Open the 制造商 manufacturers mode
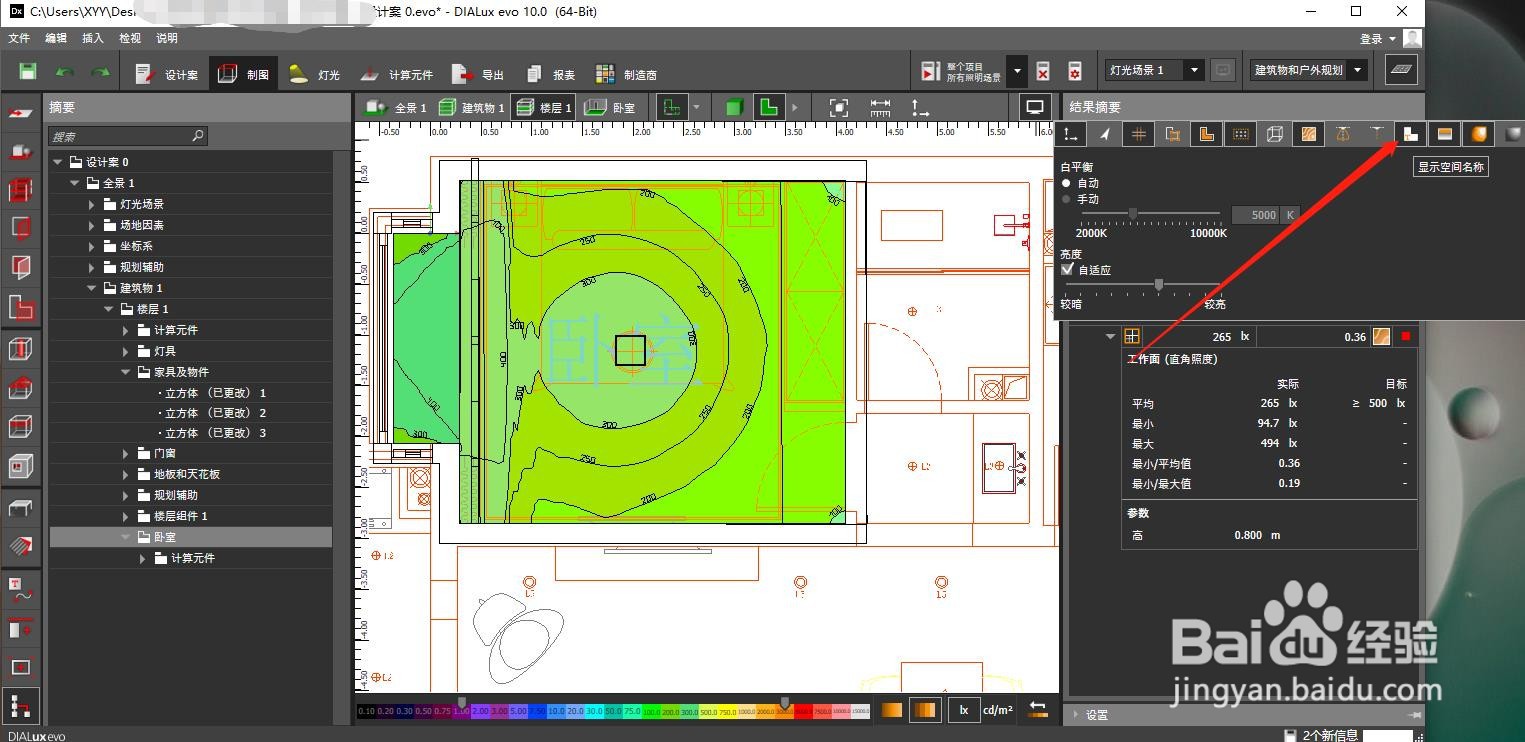This screenshot has width=1525, height=742. [x=626, y=74]
